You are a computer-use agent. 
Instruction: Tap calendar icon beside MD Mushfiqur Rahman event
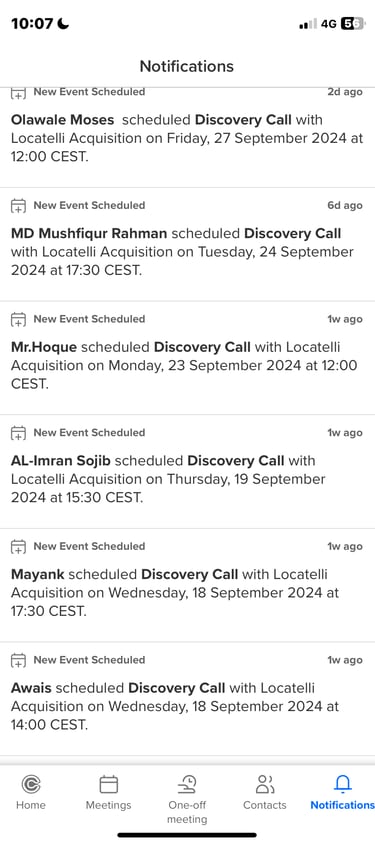tap(18, 205)
